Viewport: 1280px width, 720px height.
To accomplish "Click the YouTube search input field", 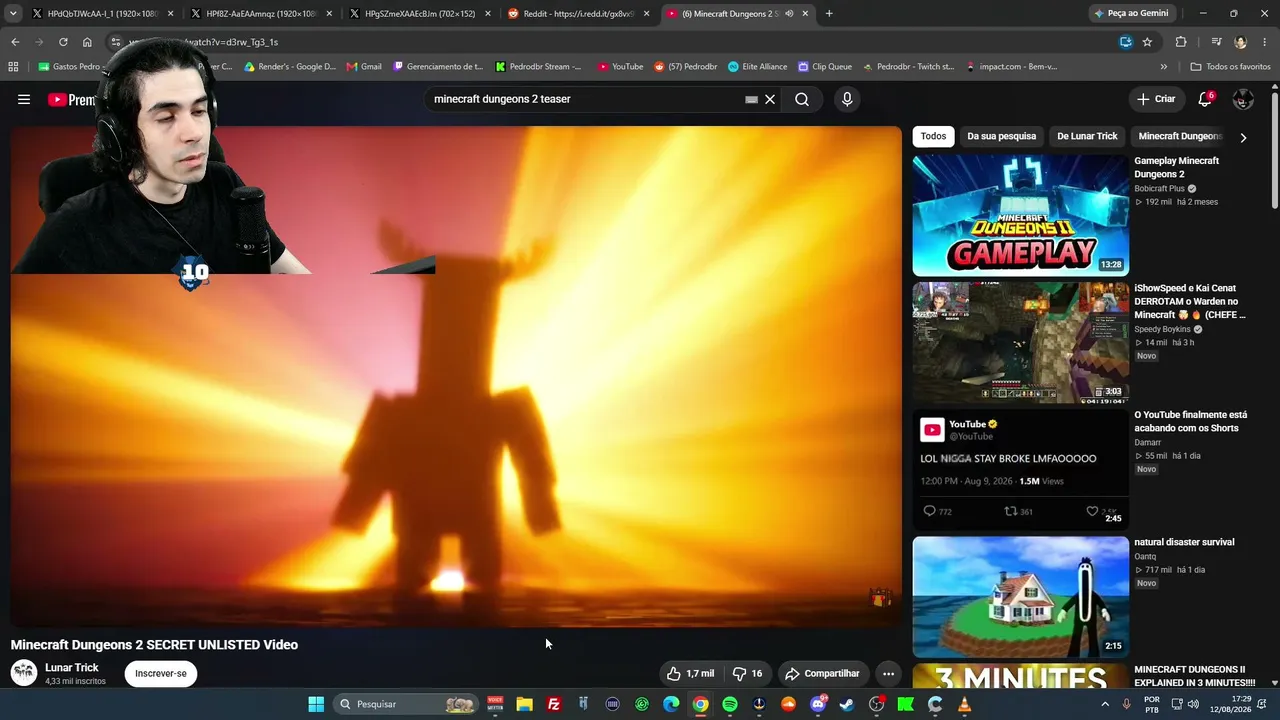I will (x=585, y=99).
